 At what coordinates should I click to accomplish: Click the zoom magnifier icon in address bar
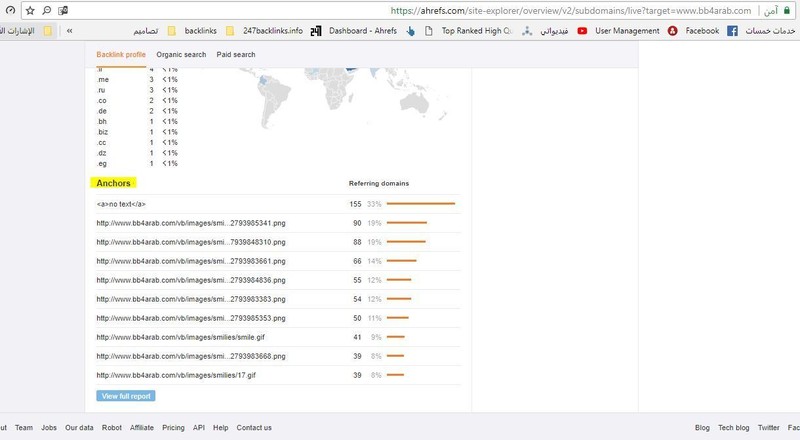tap(46, 10)
